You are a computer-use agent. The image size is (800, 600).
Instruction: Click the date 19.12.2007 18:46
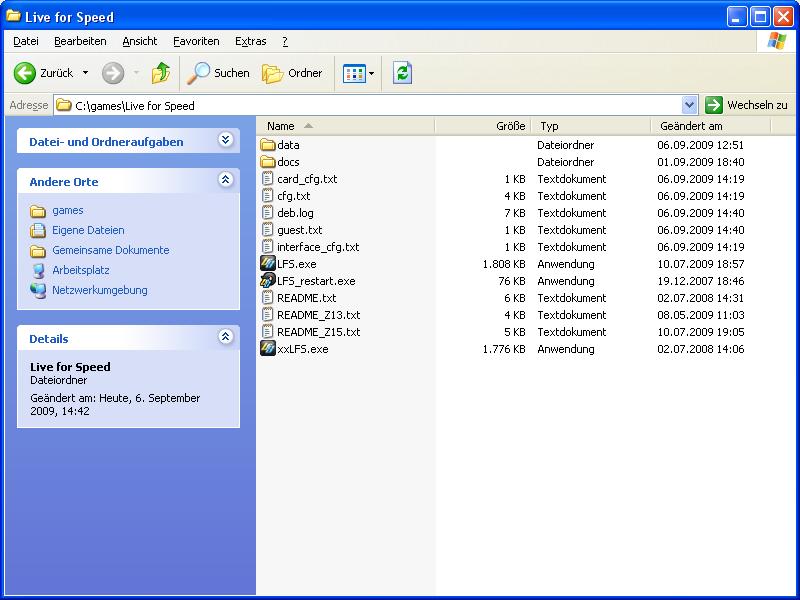tap(701, 281)
